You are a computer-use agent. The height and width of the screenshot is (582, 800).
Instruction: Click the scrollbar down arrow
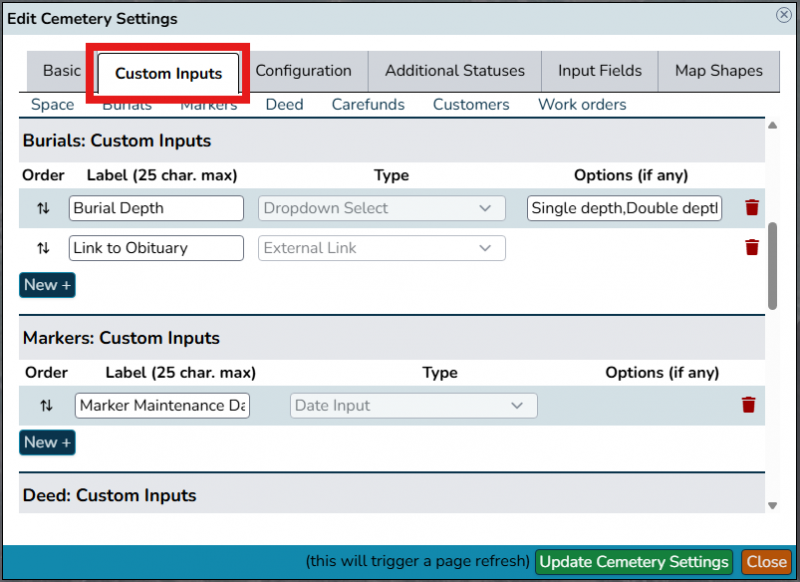click(x=772, y=505)
